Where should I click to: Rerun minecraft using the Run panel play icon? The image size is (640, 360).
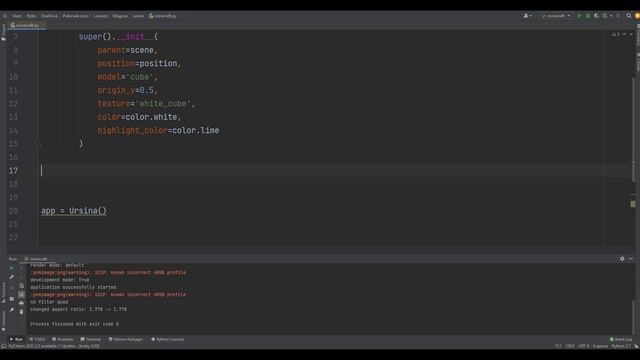11,268
